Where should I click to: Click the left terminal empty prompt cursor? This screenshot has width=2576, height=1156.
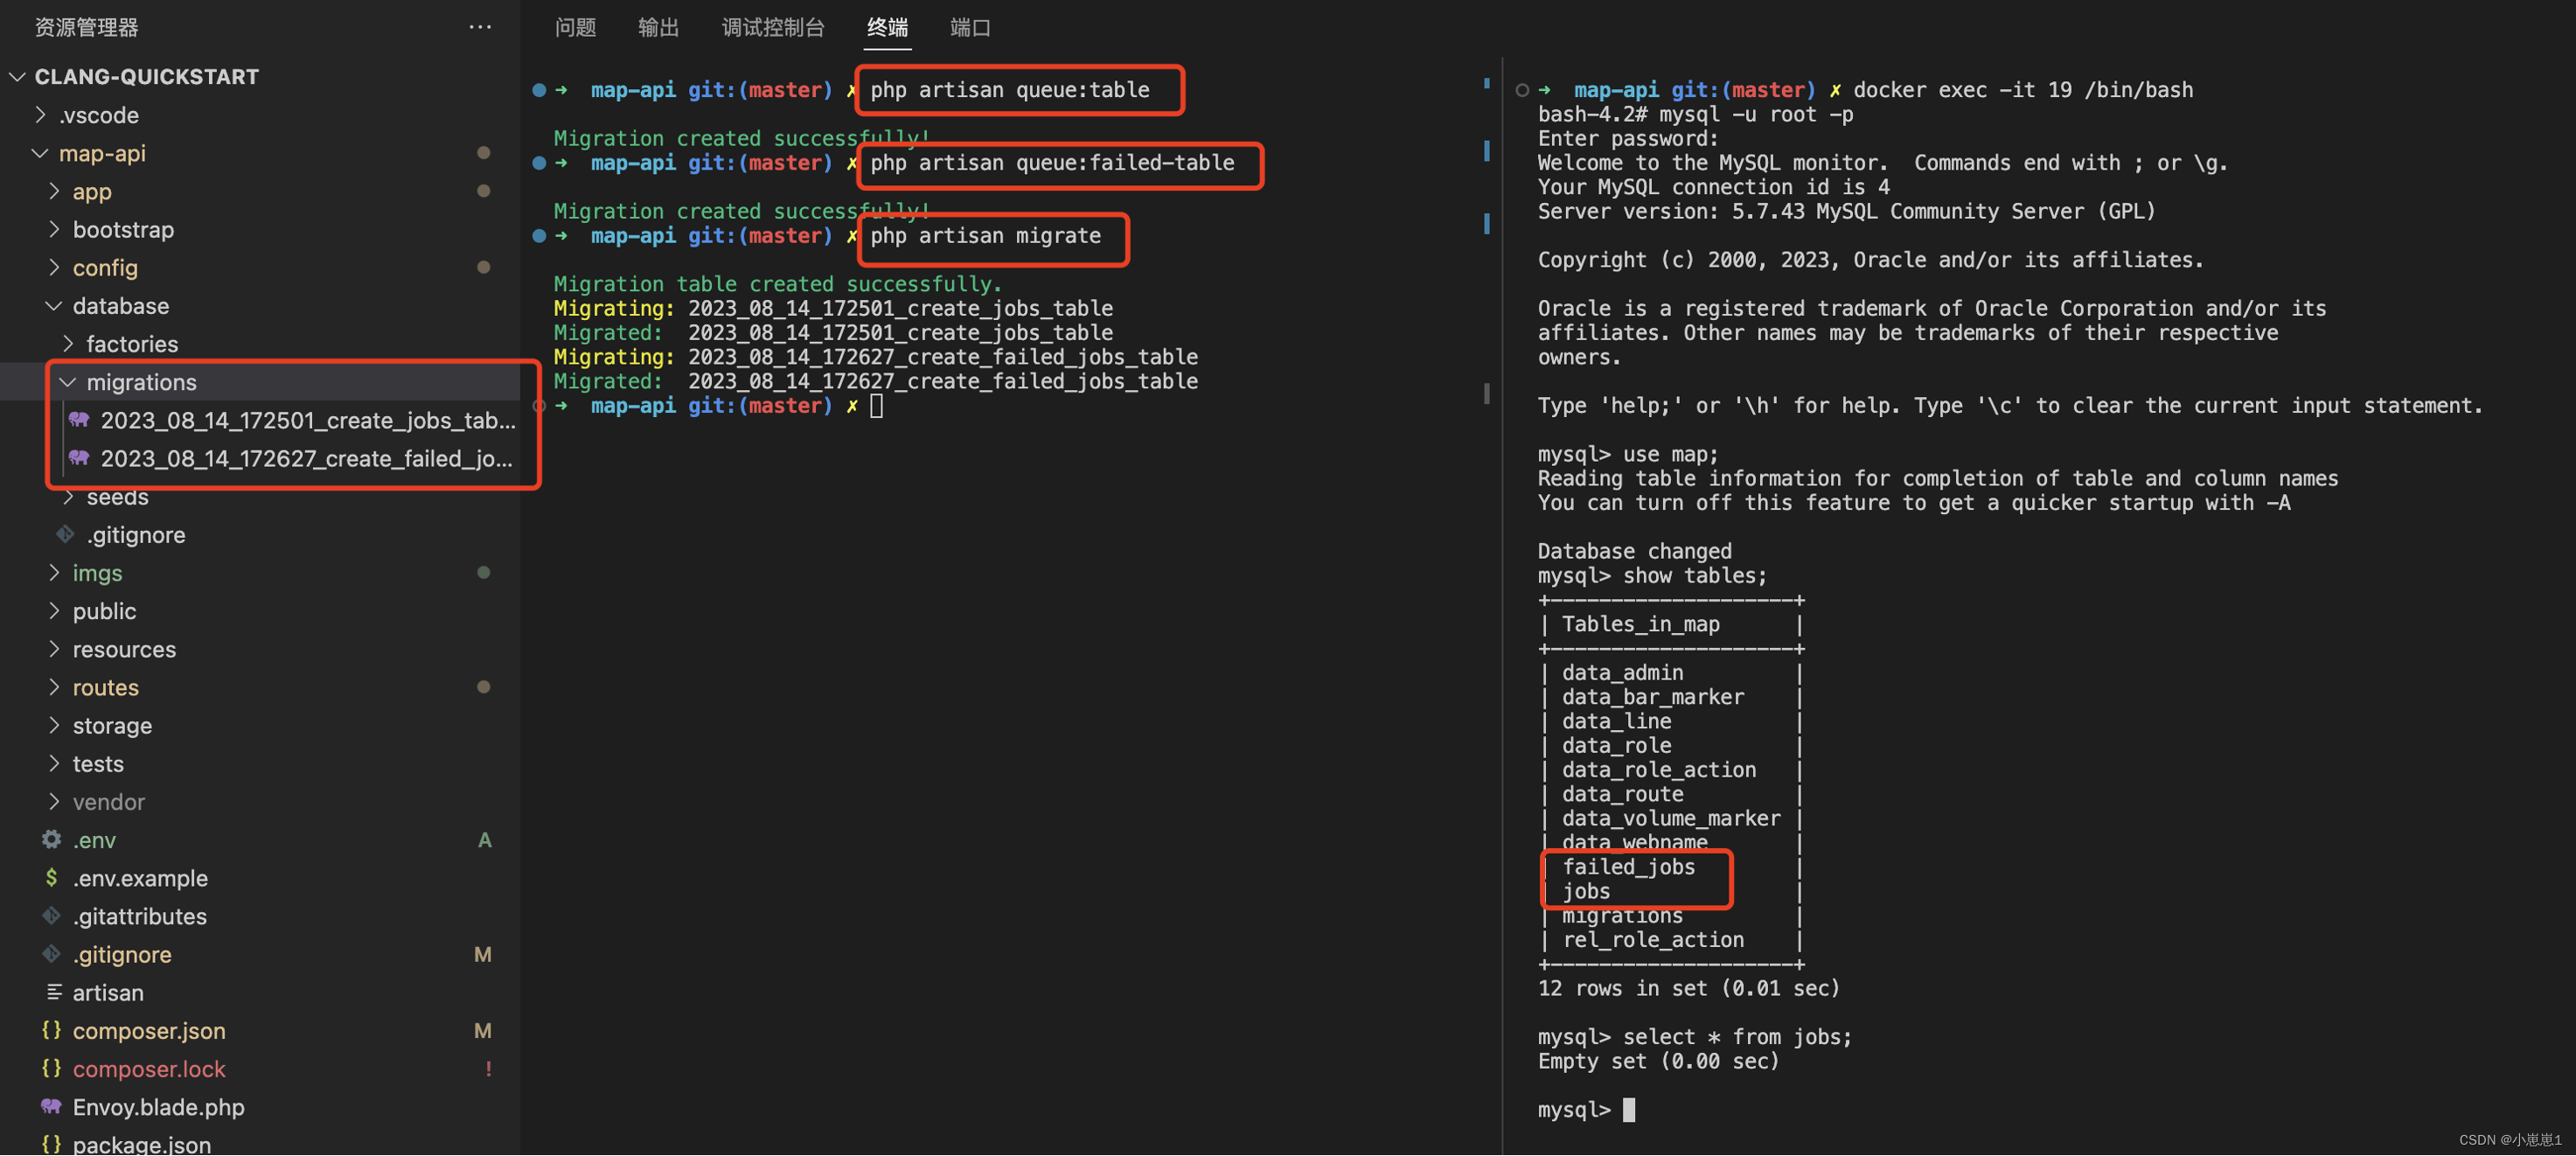[x=876, y=406]
